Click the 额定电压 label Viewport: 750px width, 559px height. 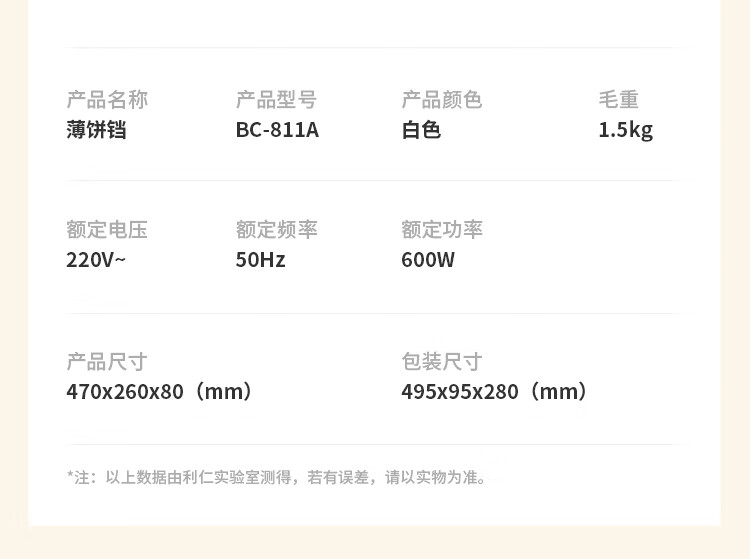tap(107, 230)
